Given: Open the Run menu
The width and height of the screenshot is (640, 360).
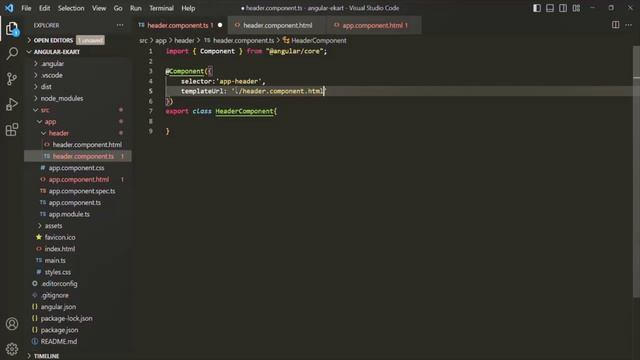Looking at the screenshot, I should pos(136,8).
